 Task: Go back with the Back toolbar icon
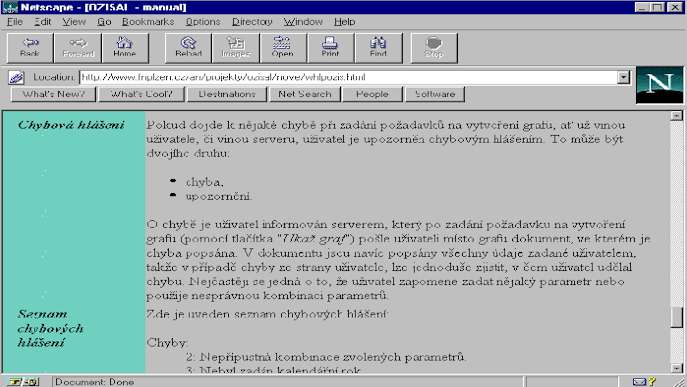click(30, 48)
